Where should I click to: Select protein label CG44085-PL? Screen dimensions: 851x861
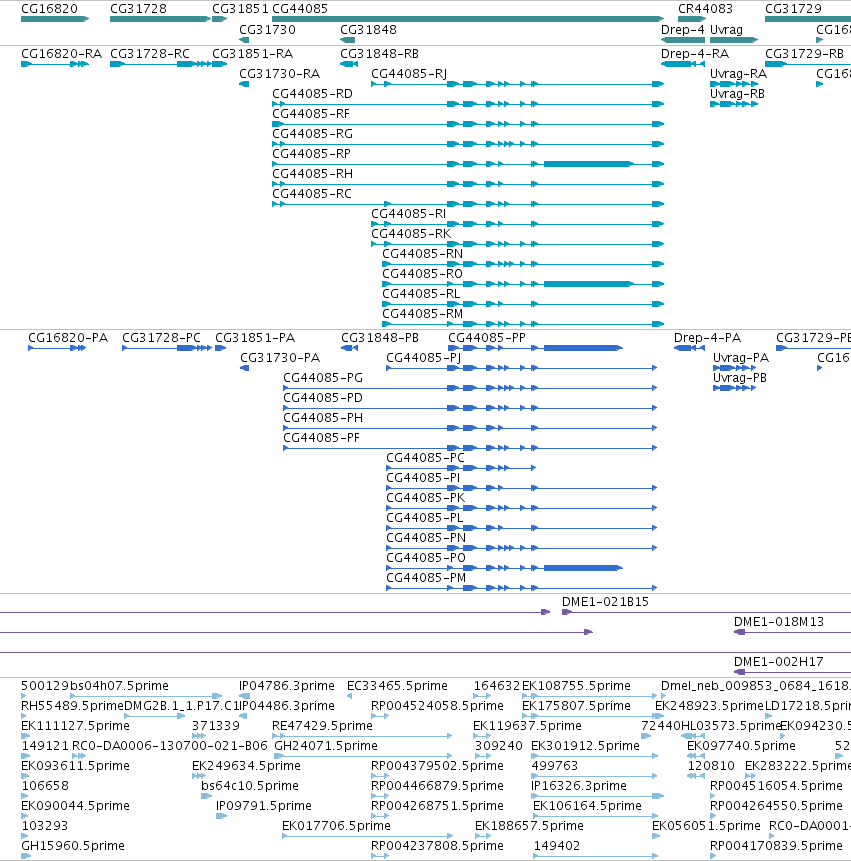(x=424, y=518)
